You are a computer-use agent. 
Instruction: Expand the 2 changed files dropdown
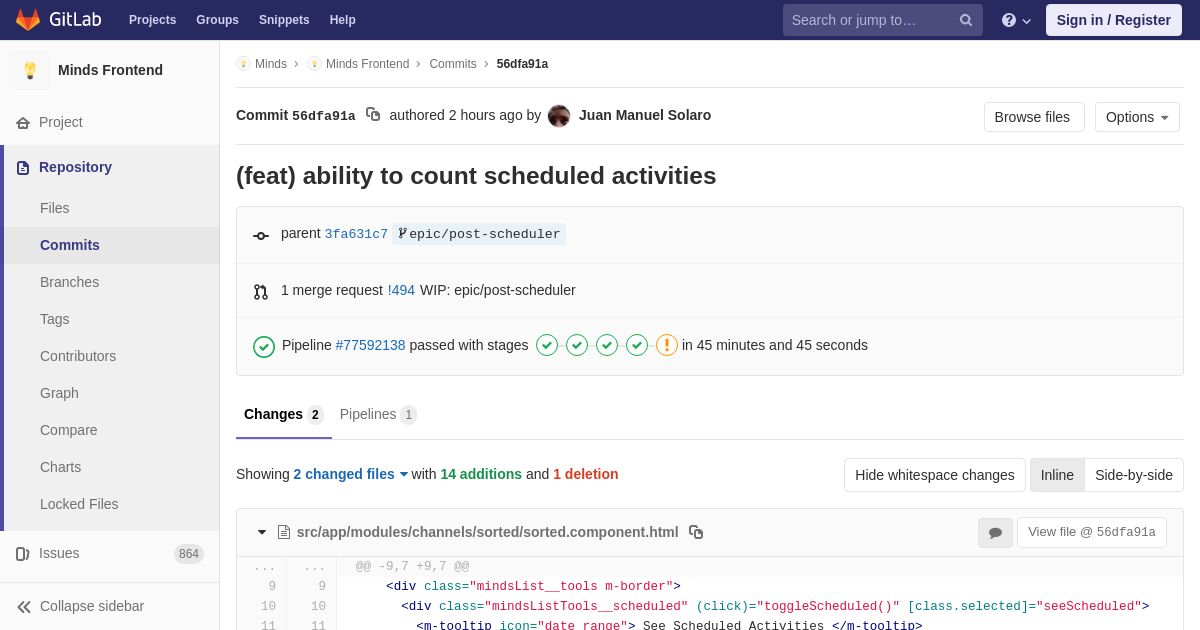pos(351,474)
